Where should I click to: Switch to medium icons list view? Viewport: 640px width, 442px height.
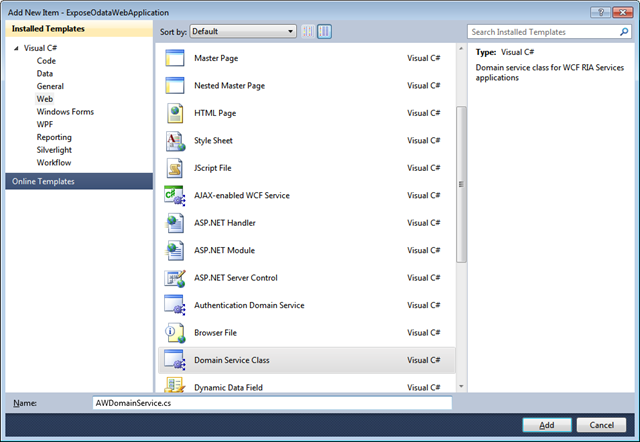(324, 31)
